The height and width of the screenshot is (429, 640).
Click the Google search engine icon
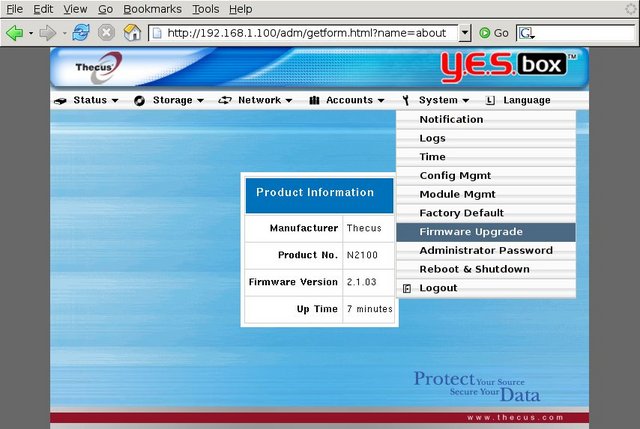(x=526, y=33)
